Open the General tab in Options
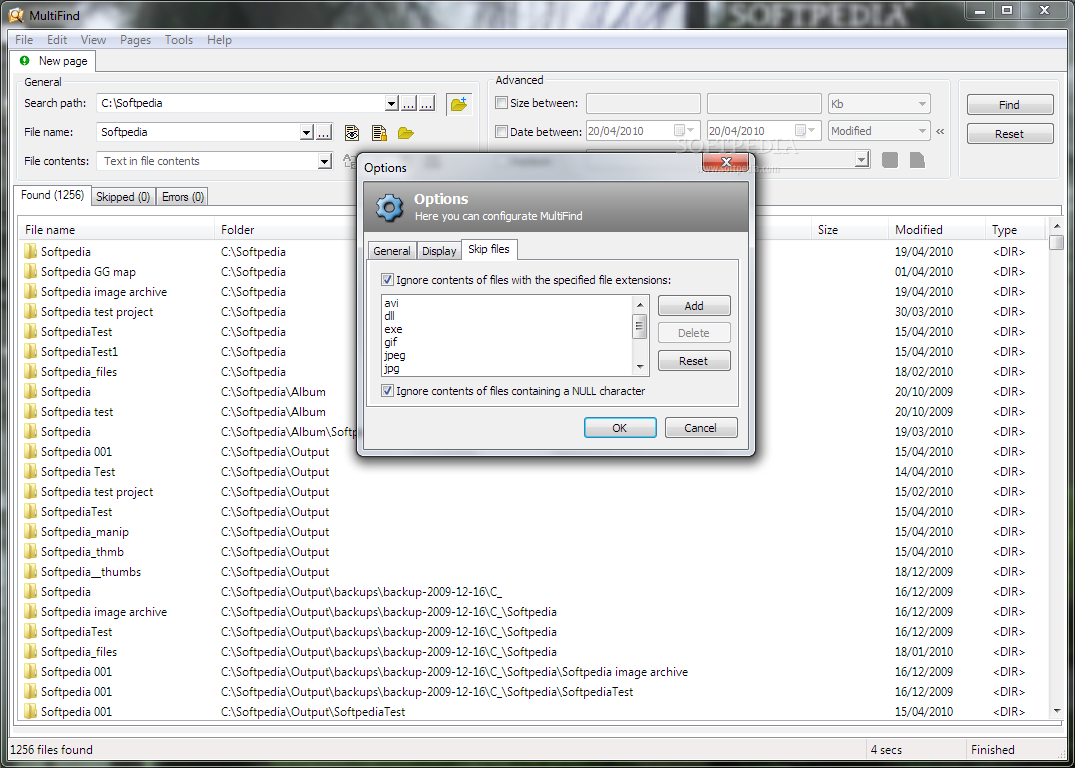Image resolution: width=1075 pixels, height=768 pixels. pyautogui.click(x=392, y=251)
